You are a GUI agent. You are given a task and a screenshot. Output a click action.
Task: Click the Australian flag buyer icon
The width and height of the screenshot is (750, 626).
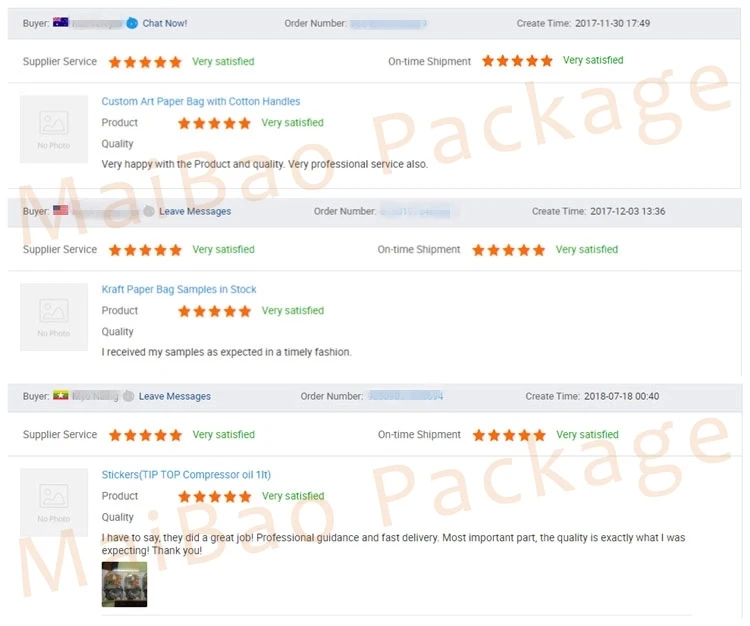61,22
